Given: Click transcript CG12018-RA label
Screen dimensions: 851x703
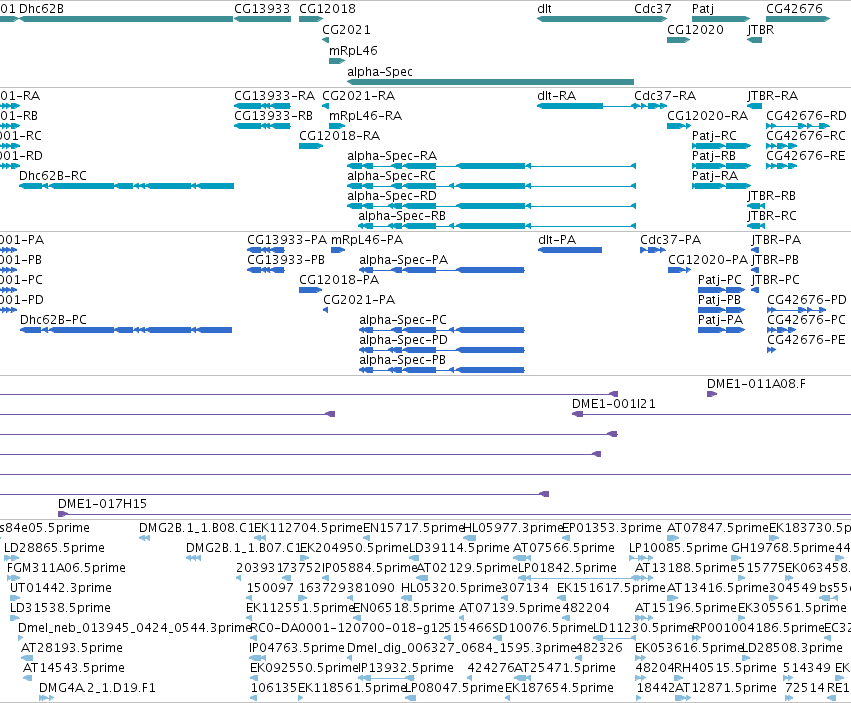Looking at the screenshot, I should click(x=339, y=136).
